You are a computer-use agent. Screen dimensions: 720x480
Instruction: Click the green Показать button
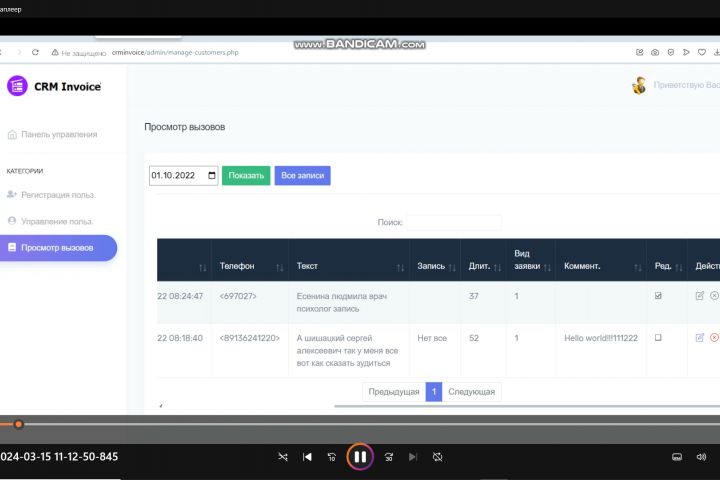(246, 175)
